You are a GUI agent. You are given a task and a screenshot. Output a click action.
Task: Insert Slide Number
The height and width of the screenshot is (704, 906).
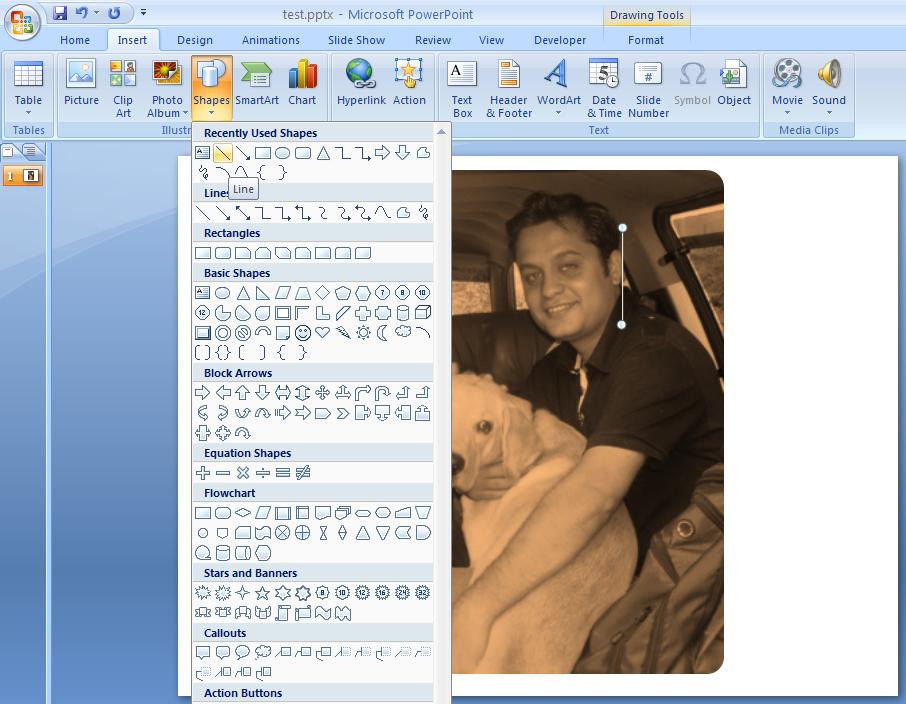coord(648,87)
